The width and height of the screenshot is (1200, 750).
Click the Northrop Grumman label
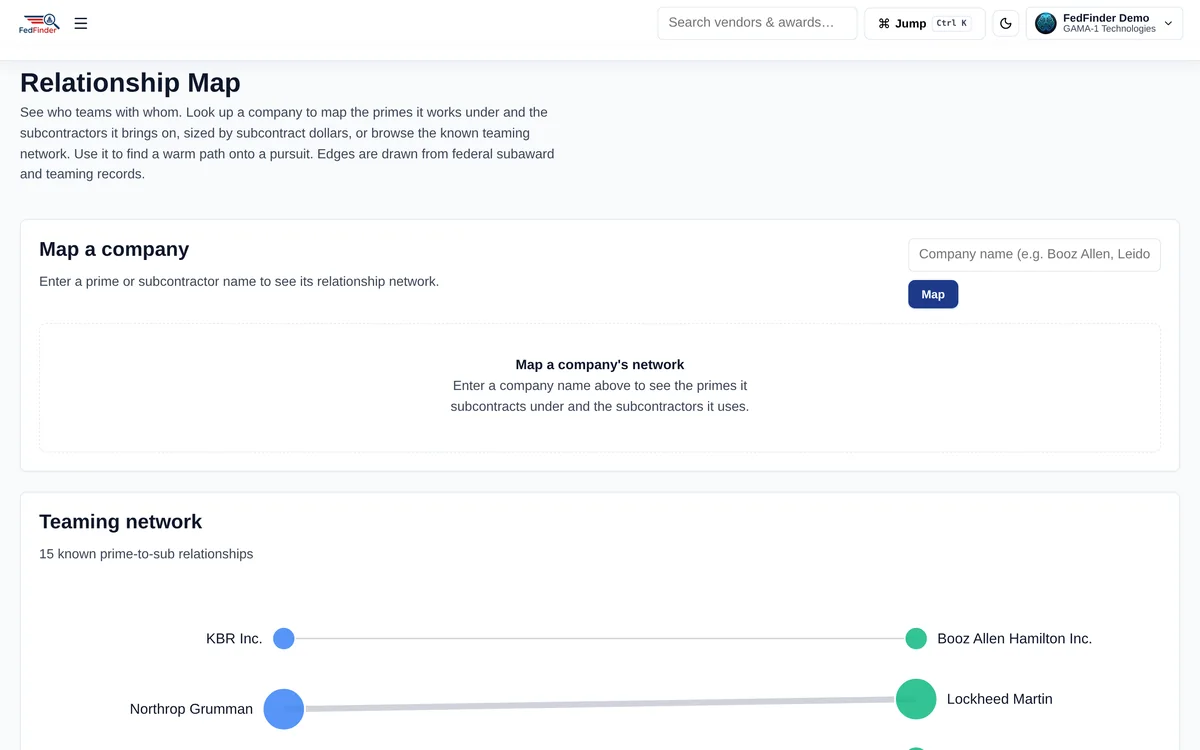pyautogui.click(x=191, y=709)
